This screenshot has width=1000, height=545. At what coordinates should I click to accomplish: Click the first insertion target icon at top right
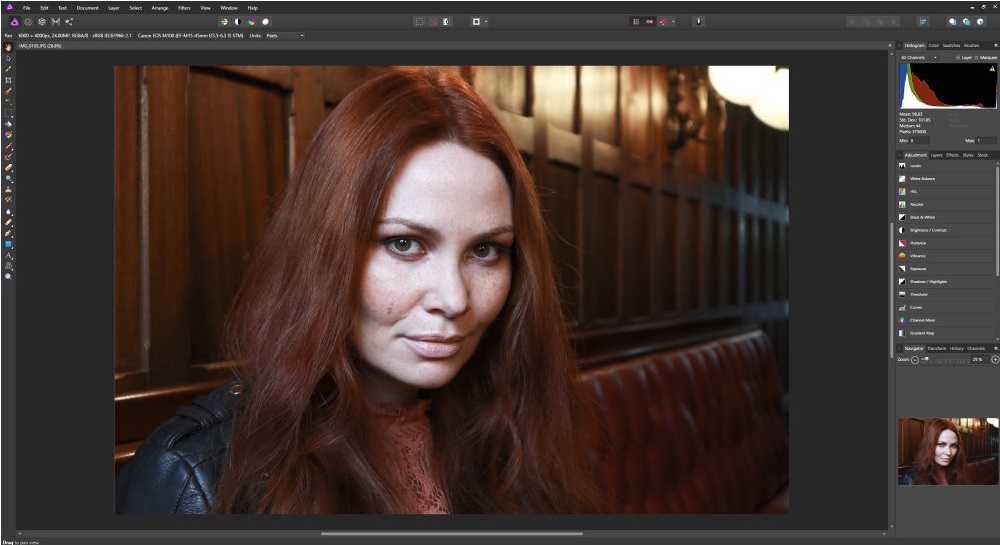coord(952,22)
